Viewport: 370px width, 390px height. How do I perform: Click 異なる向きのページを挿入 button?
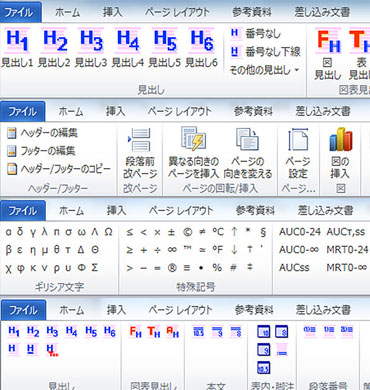[x=193, y=153]
